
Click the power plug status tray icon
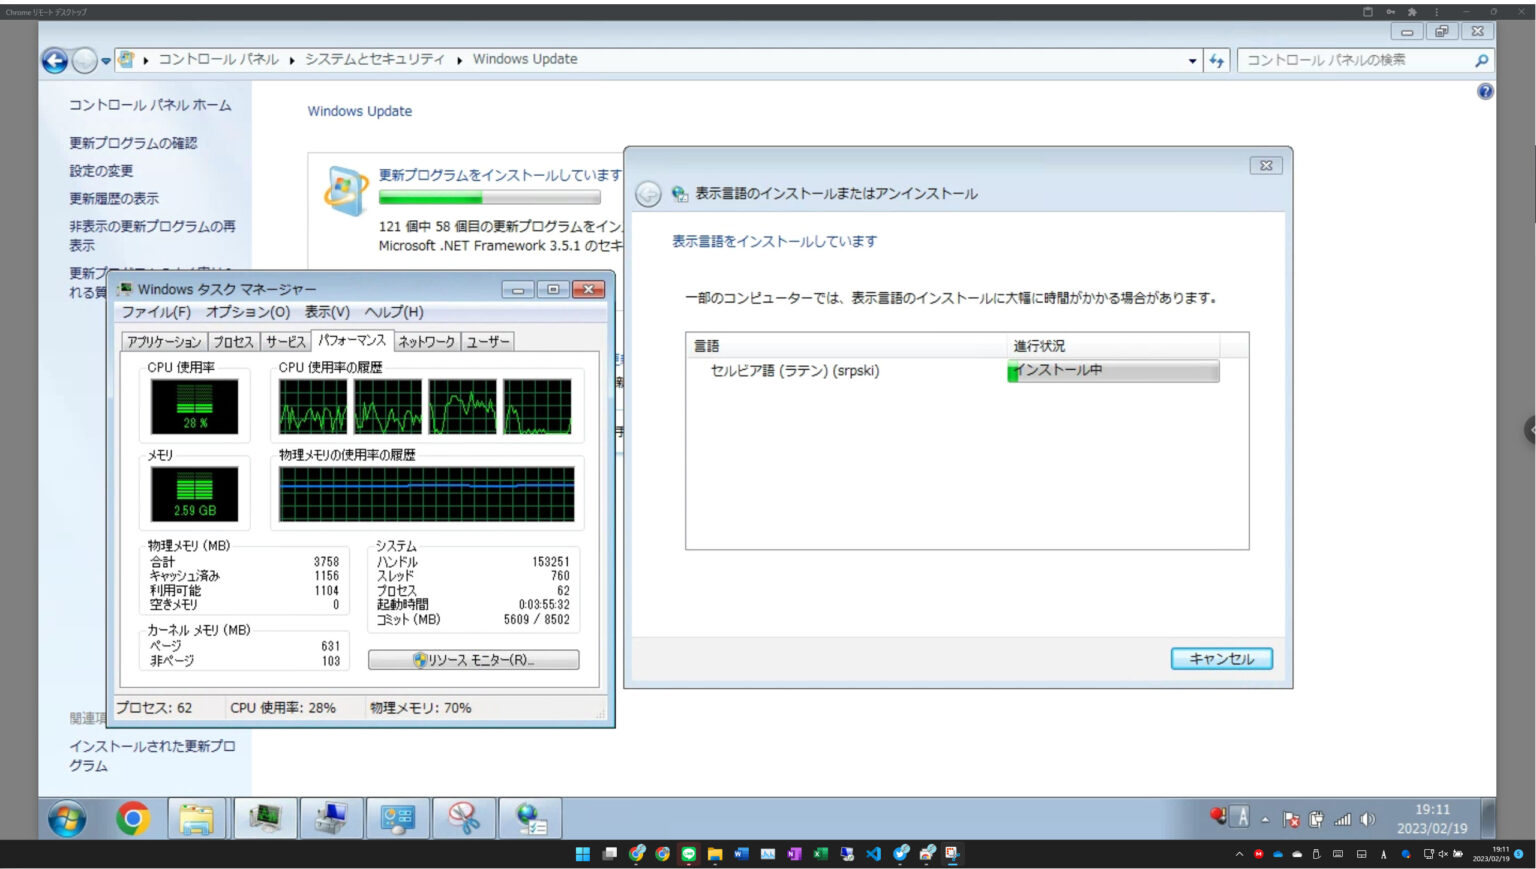[1315, 819]
